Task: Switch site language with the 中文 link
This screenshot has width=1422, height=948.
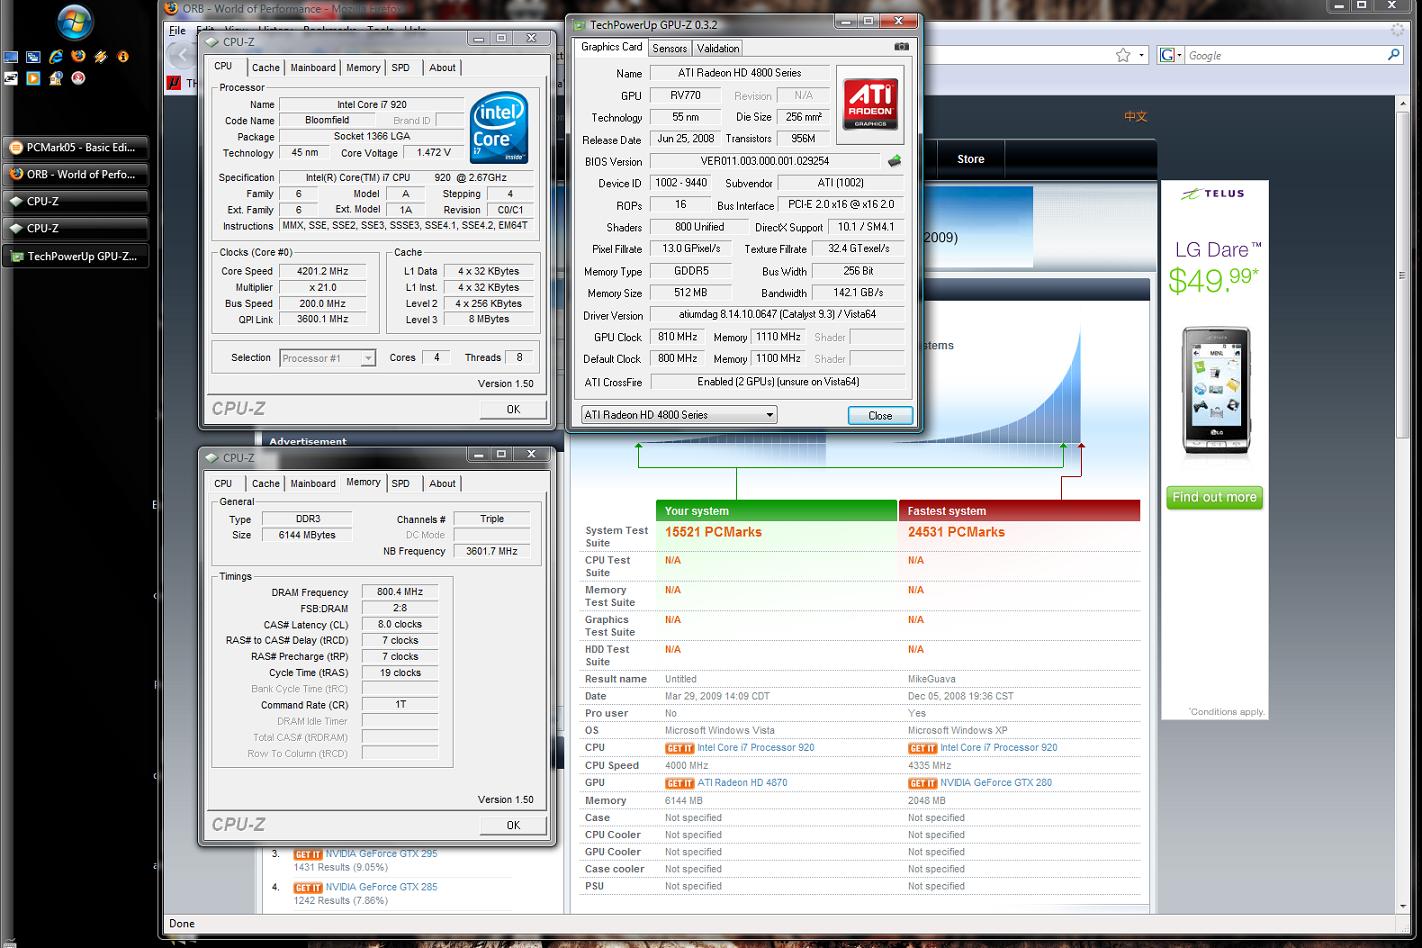Action: 1135,117
